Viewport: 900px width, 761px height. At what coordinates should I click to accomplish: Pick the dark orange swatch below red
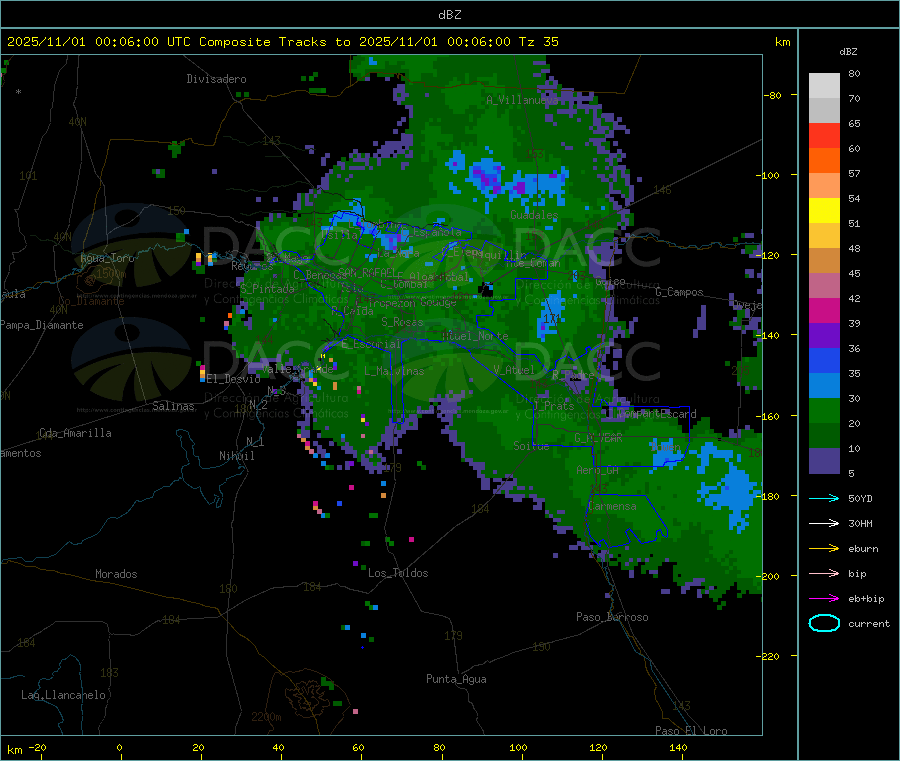tap(824, 161)
